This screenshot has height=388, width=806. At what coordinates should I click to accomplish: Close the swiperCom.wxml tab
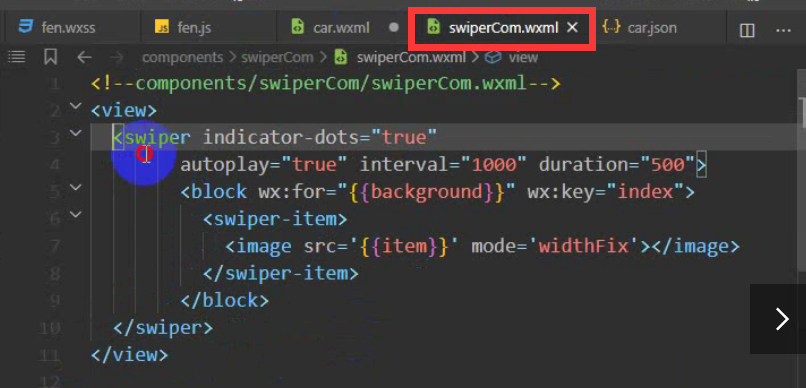[x=572, y=28]
